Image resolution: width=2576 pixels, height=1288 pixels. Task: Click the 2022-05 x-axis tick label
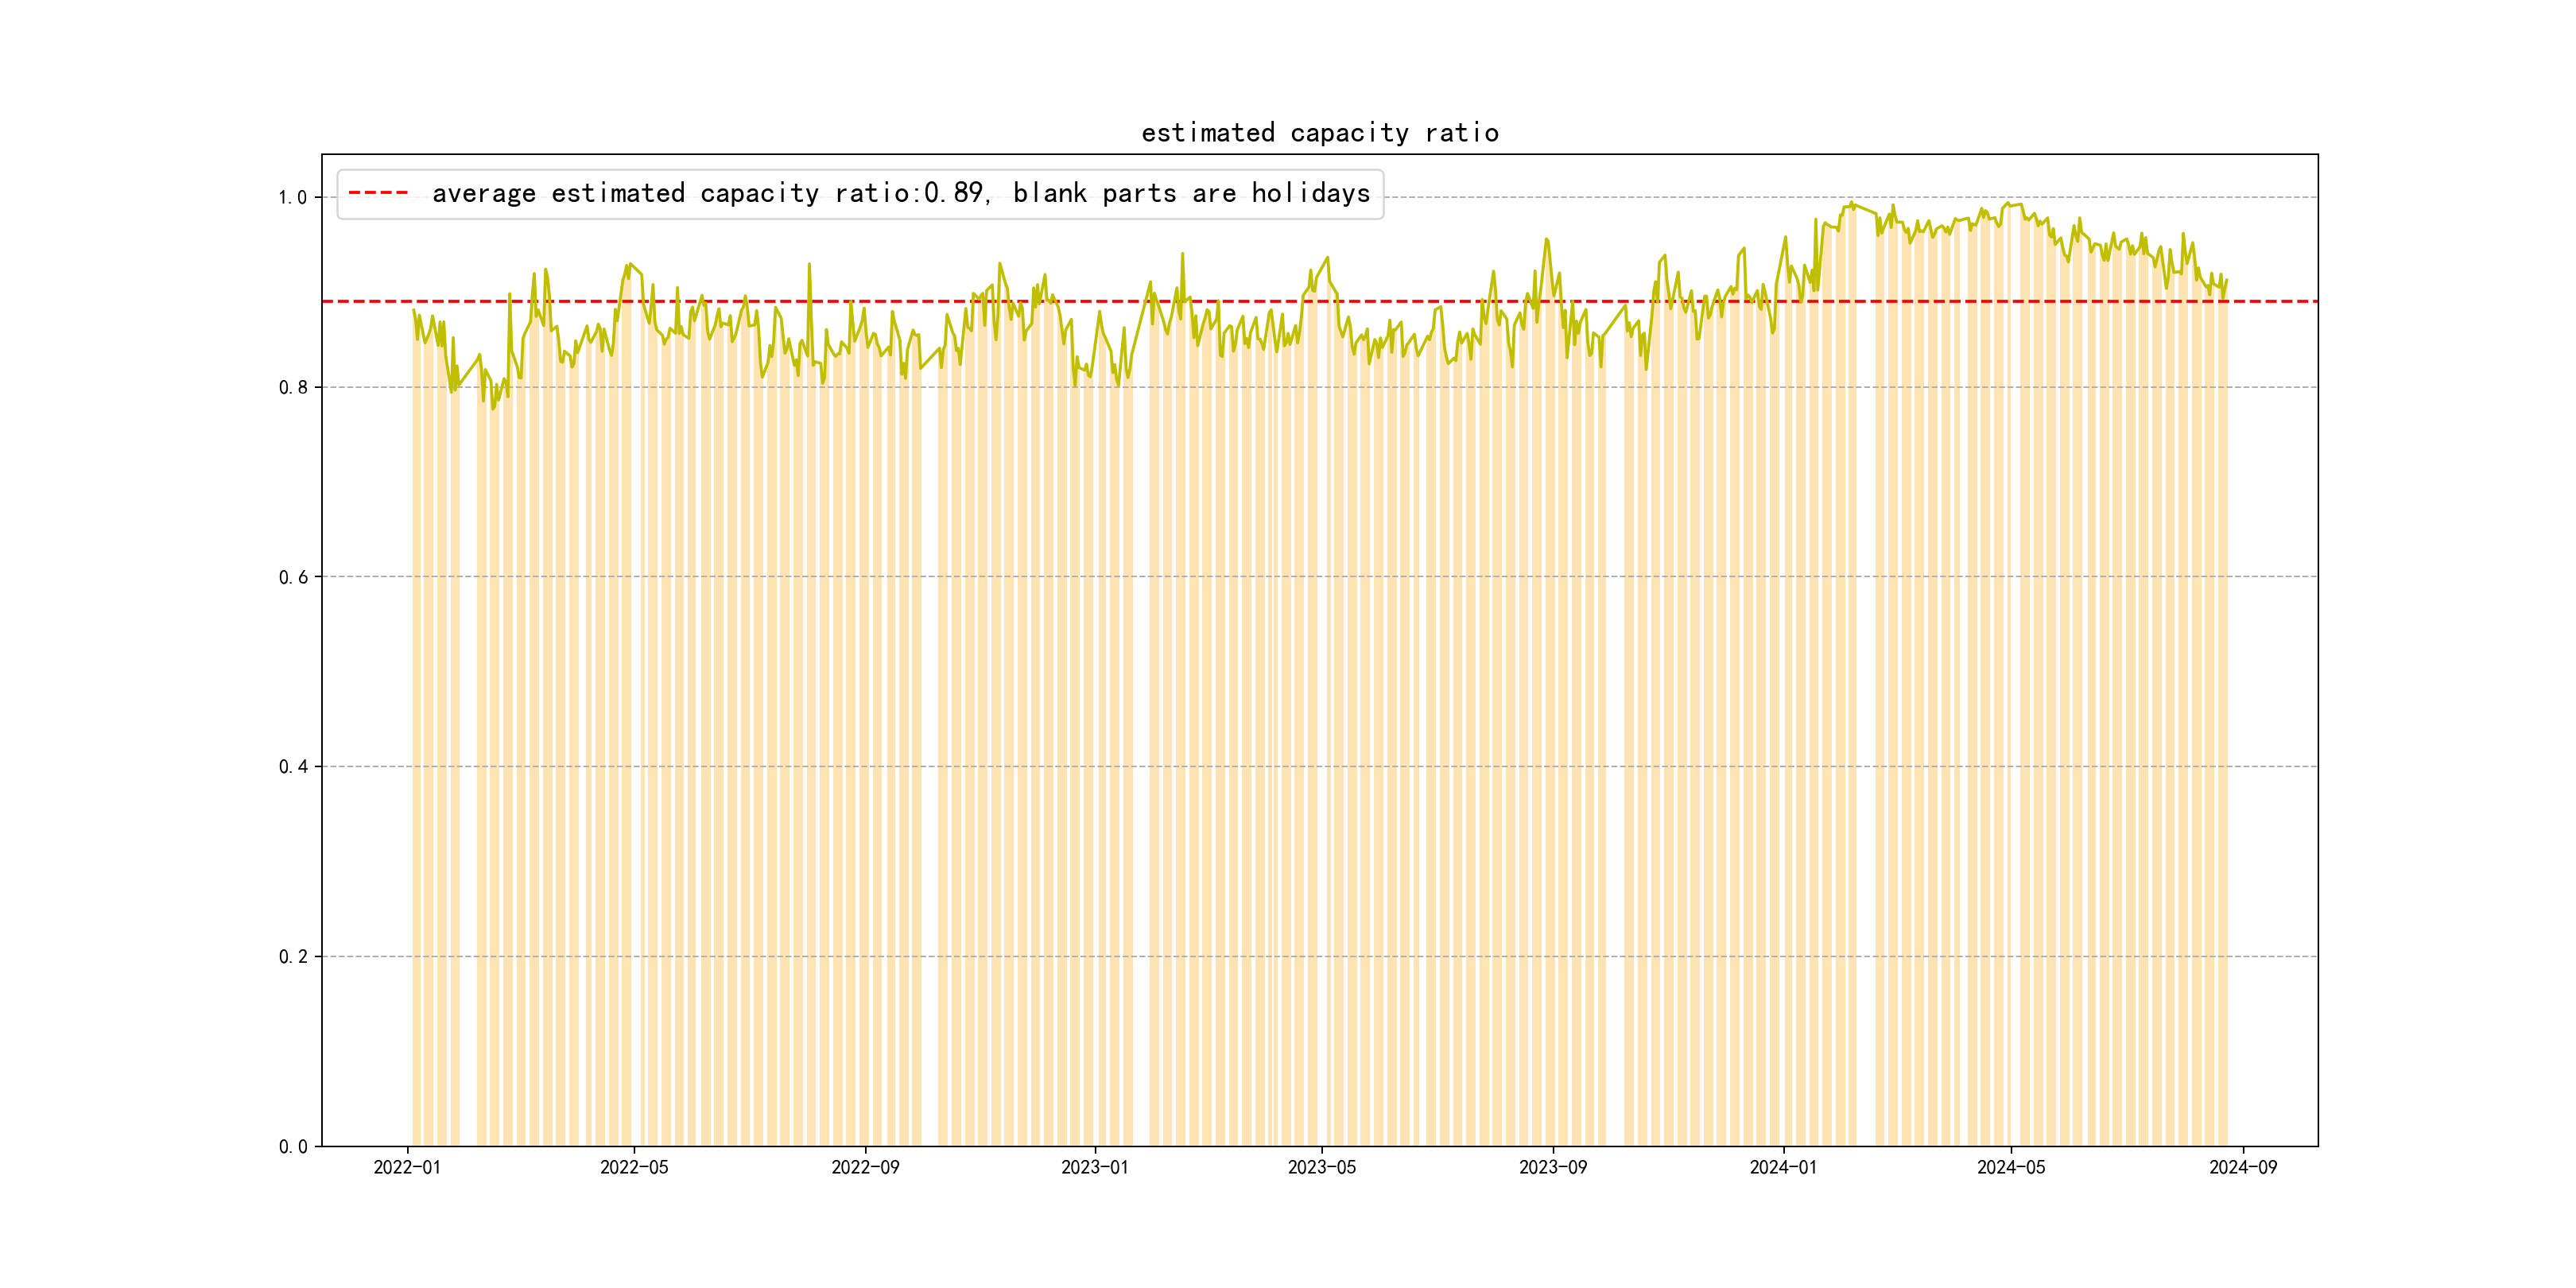pos(634,1167)
